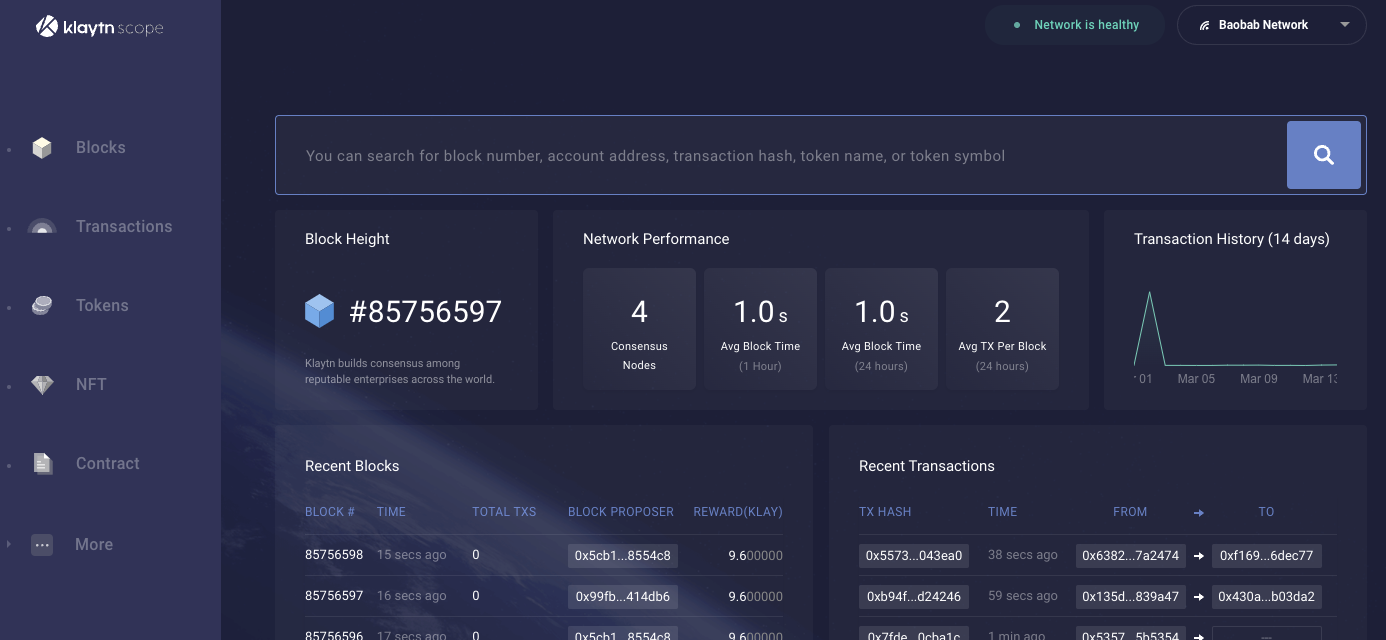Click the Avg Block Time (1 Hour) card
The image size is (1386, 640).
pyautogui.click(x=760, y=328)
